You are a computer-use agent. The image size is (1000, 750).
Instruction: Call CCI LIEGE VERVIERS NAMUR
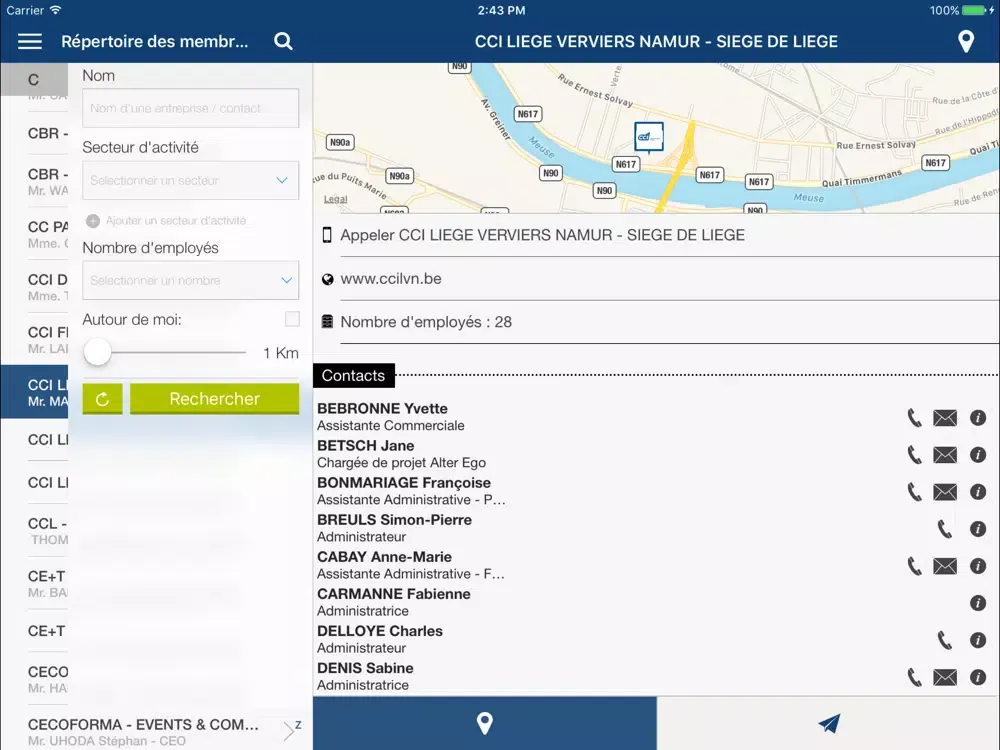click(x=542, y=235)
